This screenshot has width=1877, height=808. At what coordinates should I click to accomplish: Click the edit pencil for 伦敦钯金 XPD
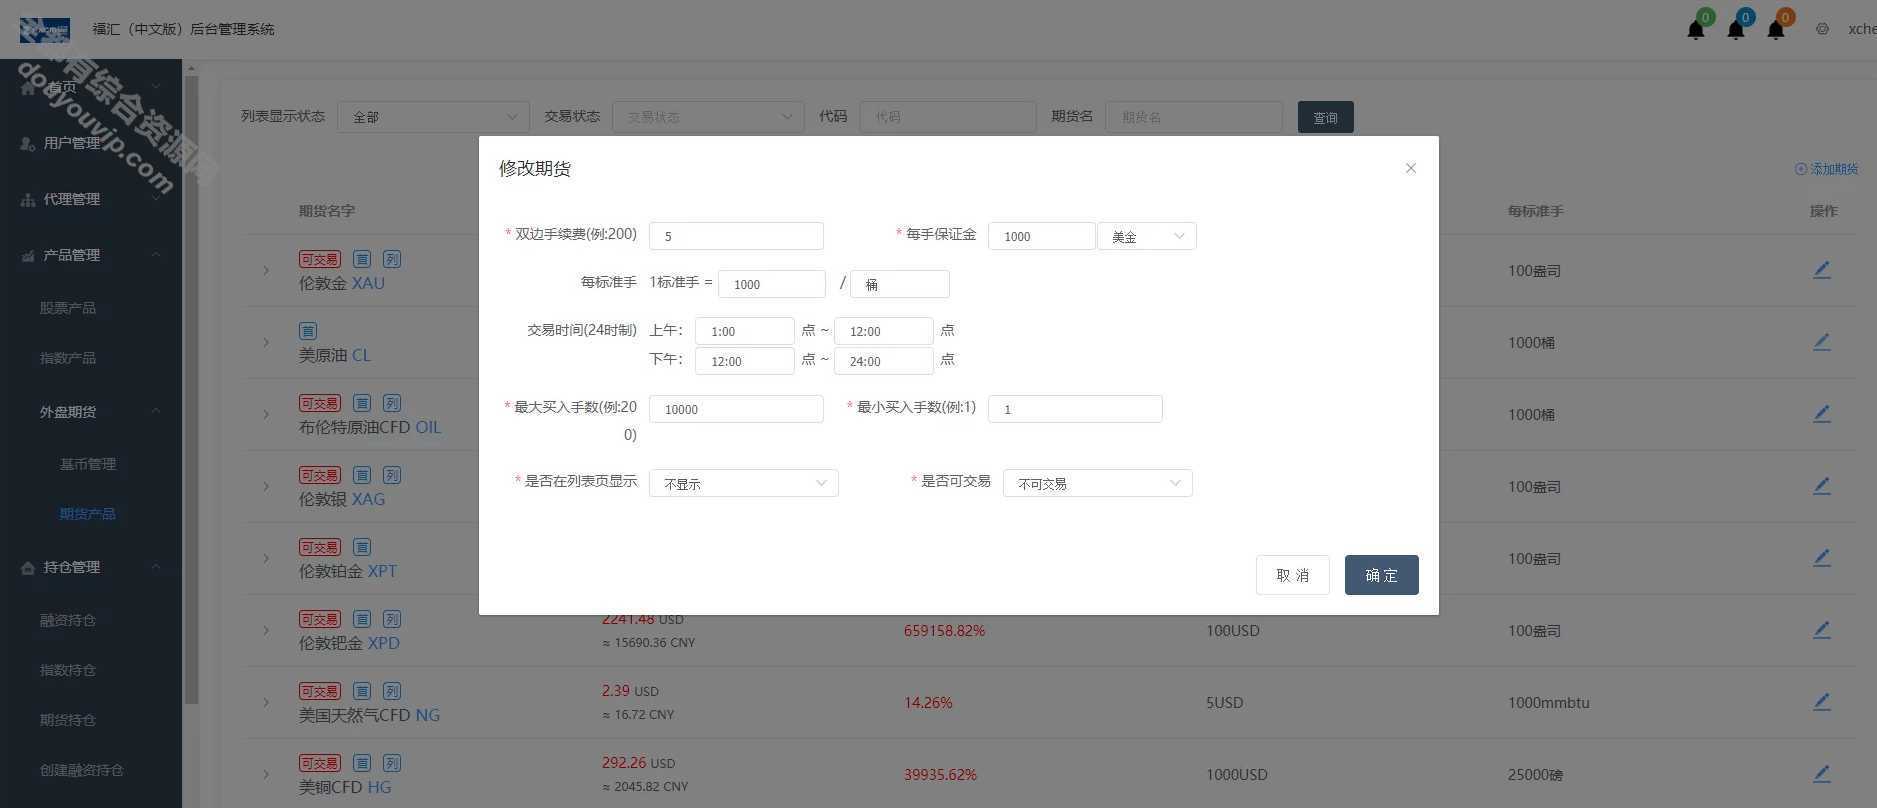(x=1822, y=630)
